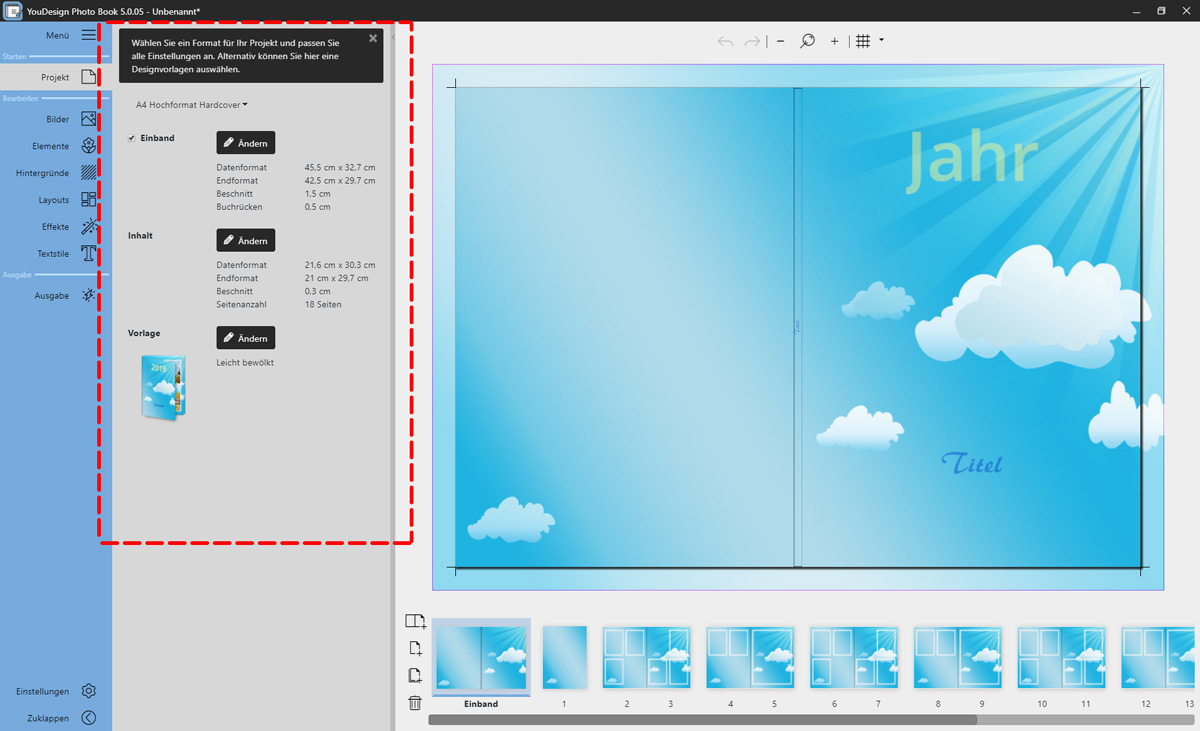Screen dimensions: 1200x731
Task: Open the Effekte magic wand icon
Action: pos(89,227)
